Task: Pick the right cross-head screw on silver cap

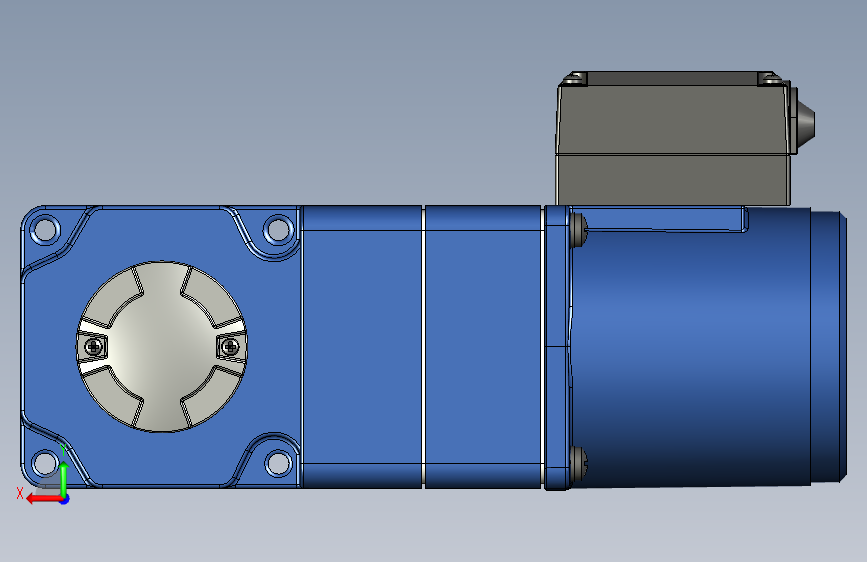Action: click(230, 347)
